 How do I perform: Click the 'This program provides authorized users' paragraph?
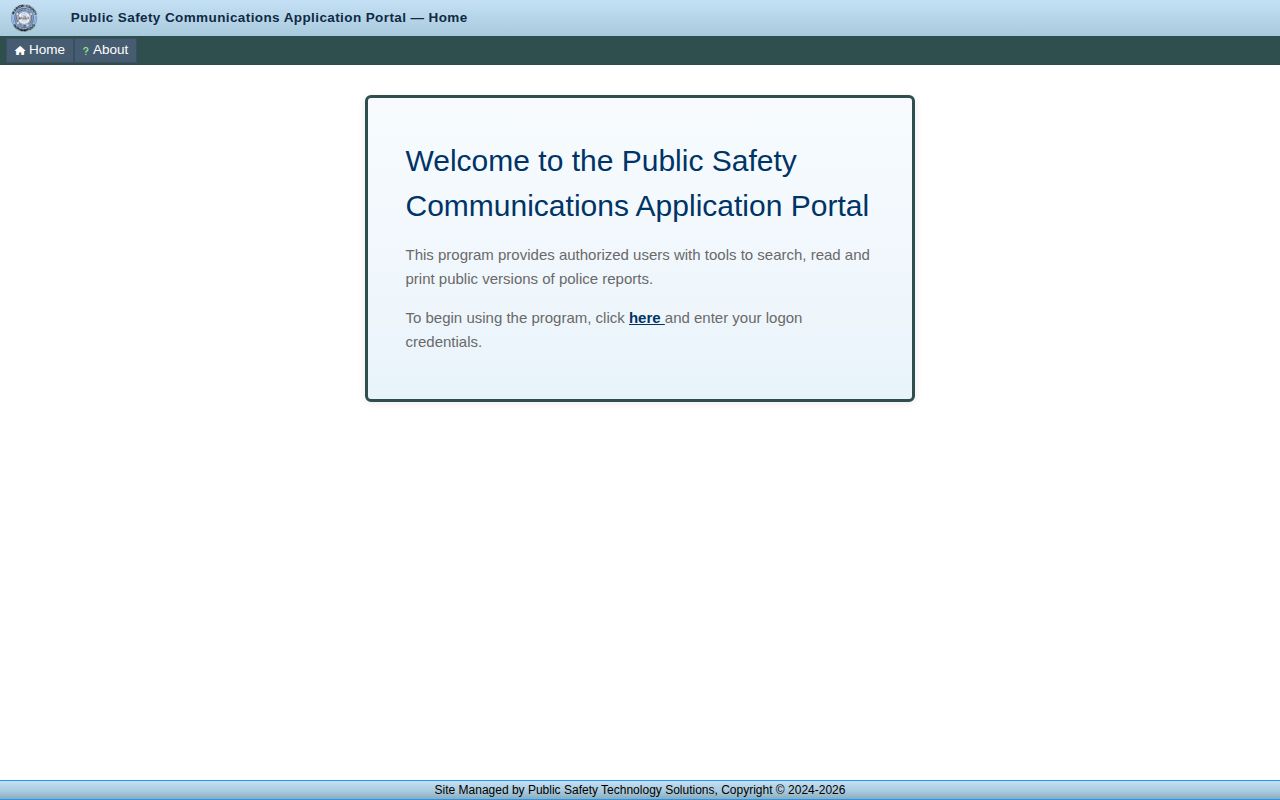[x=637, y=267]
